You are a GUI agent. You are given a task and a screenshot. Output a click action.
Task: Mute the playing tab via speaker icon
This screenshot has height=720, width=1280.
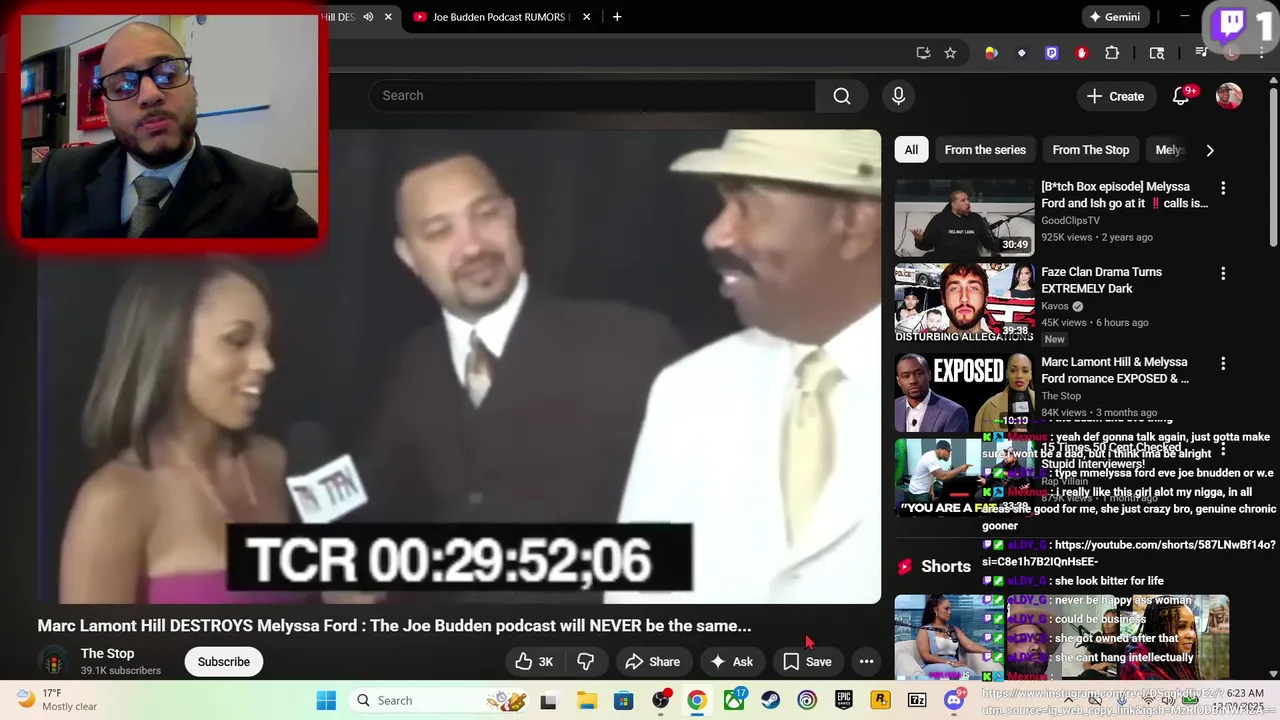click(x=368, y=17)
